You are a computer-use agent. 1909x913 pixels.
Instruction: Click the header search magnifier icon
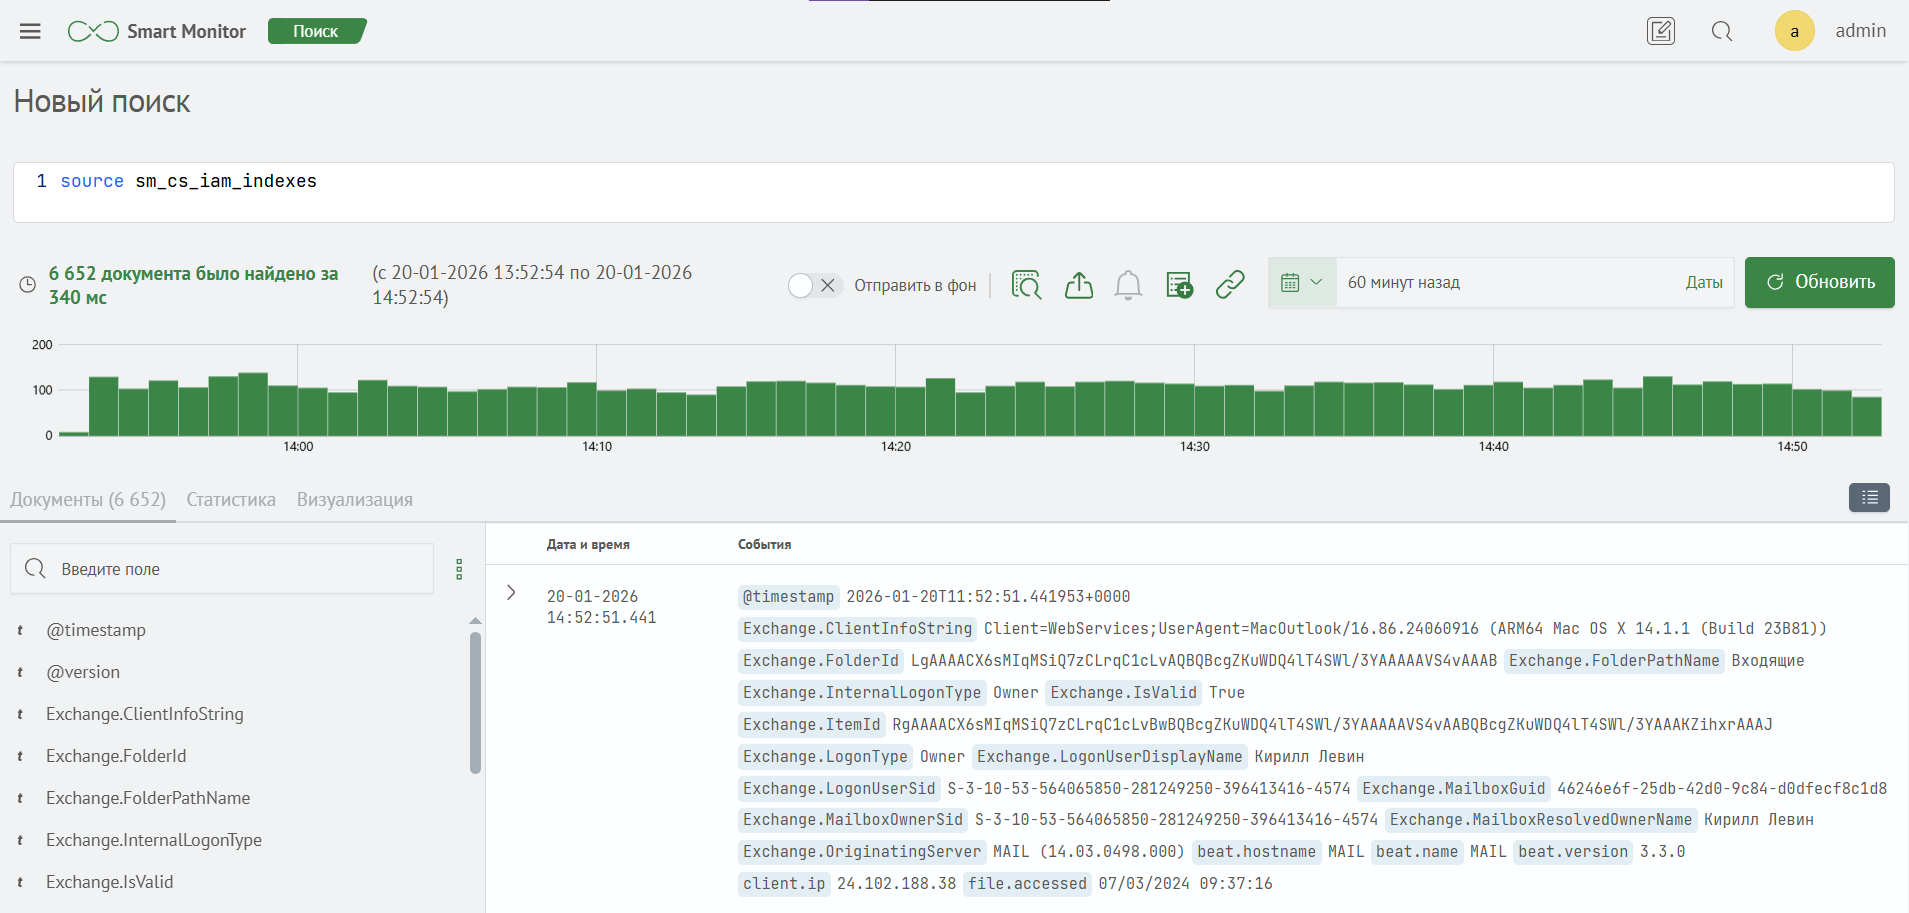tap(1722, 31)
